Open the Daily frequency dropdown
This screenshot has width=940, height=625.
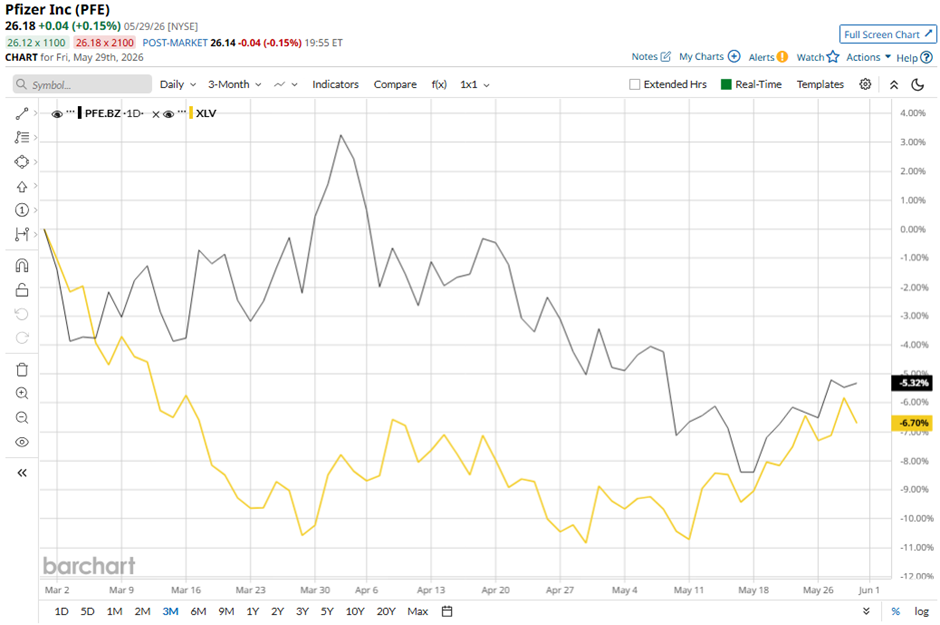tap(178, 84)
